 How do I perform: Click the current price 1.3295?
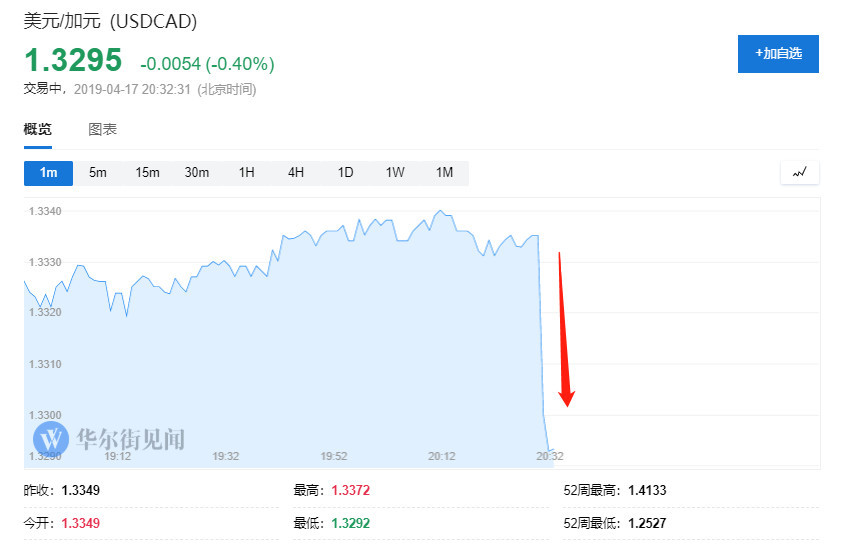tap(74, 60)
